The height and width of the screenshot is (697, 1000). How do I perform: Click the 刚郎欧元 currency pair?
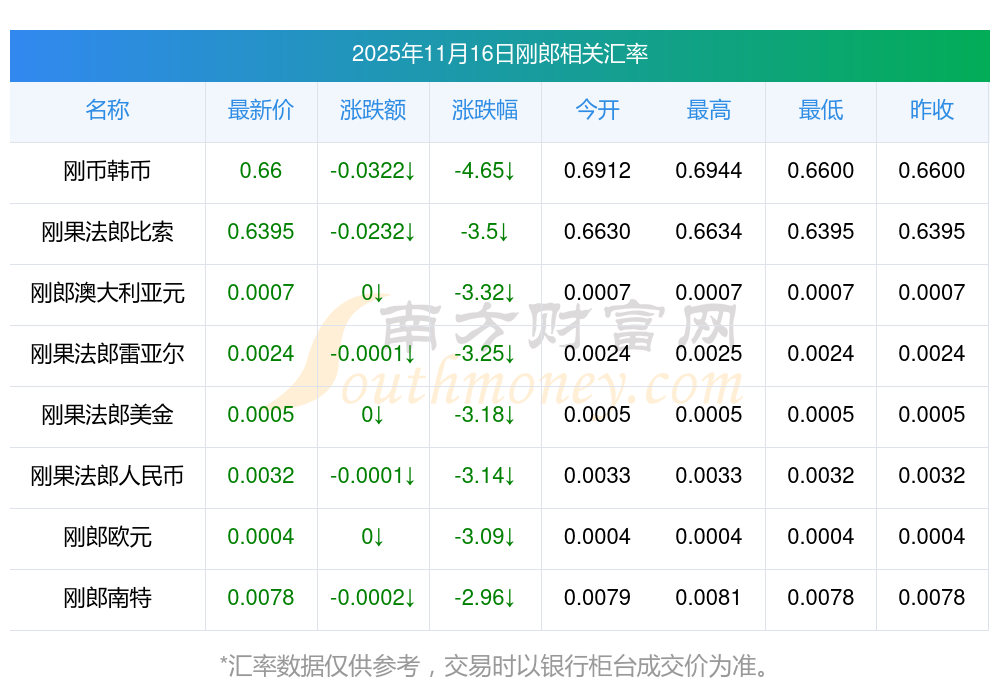tap(107, 537)
